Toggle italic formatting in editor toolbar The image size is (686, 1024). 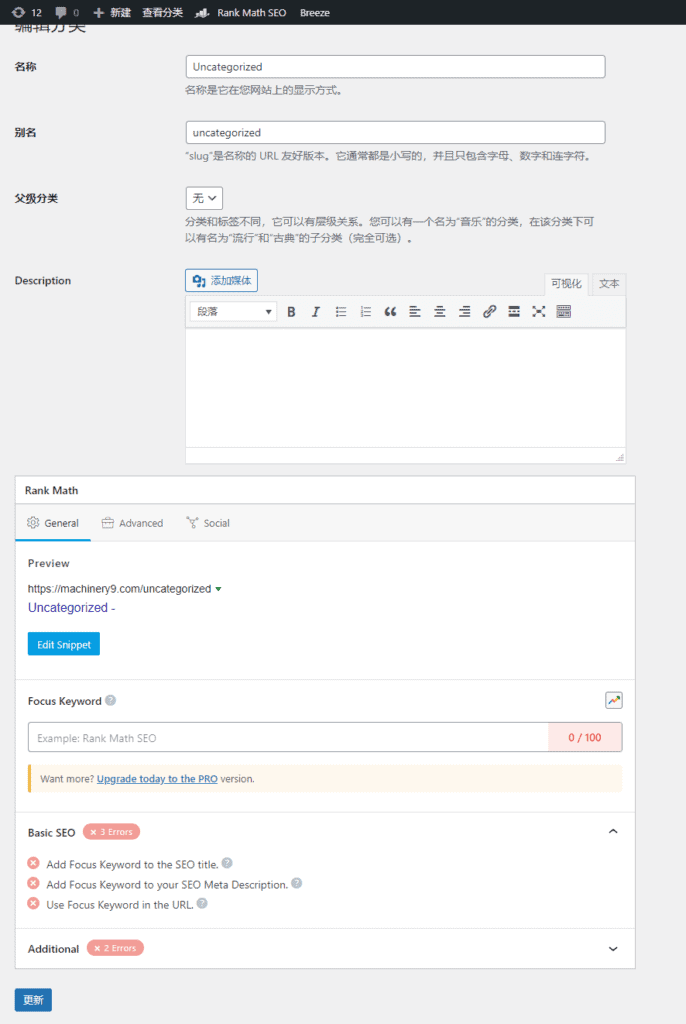click(x=316, y=312)
